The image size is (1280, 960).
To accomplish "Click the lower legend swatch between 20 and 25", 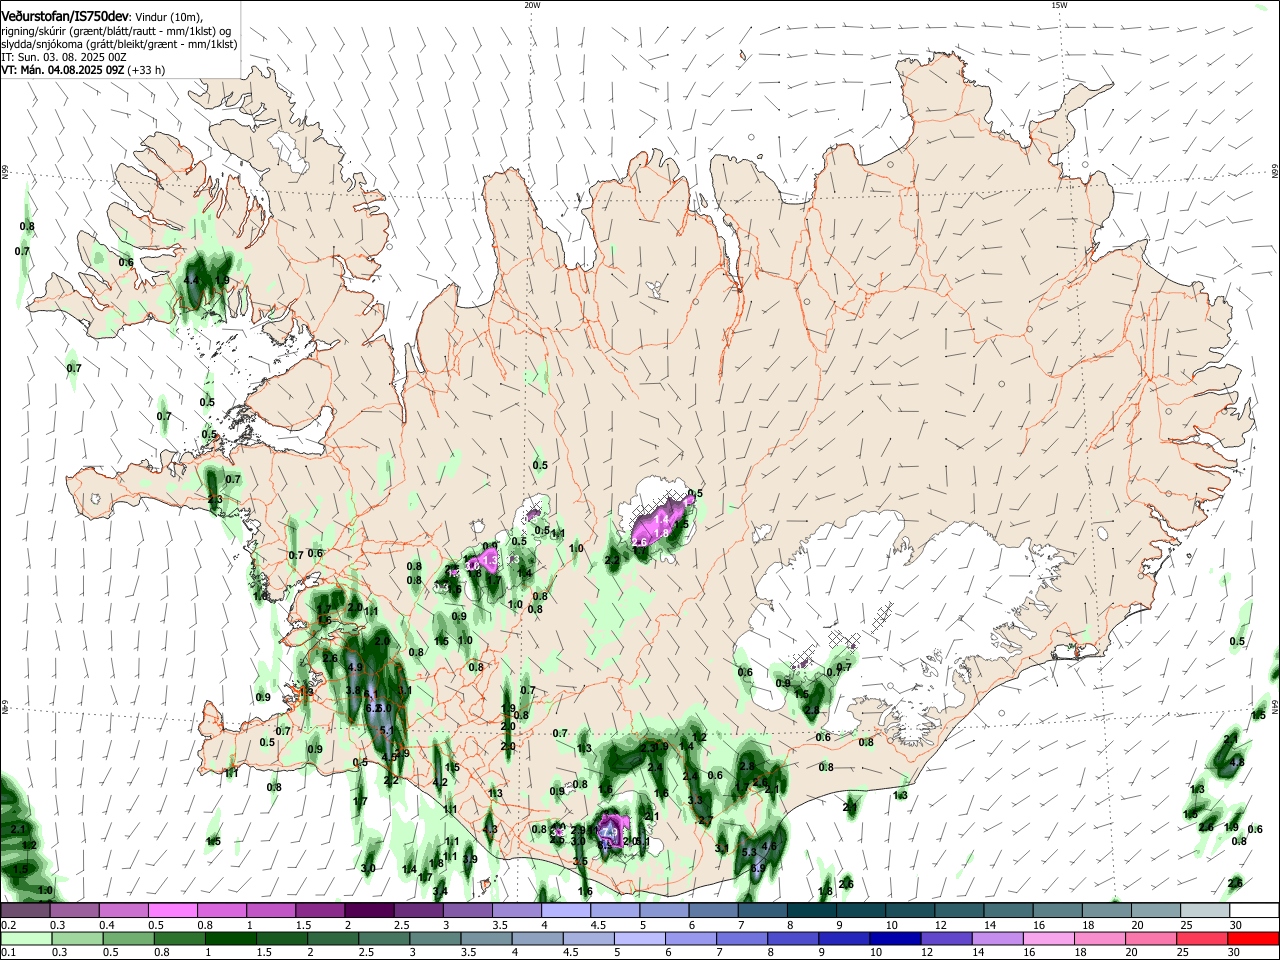I will click(1149, 938).
